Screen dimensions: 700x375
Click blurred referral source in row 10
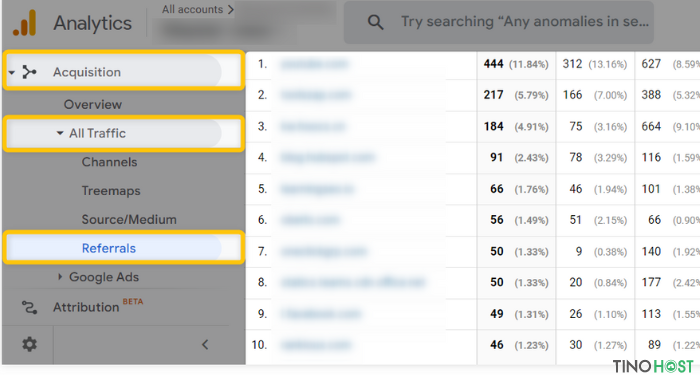pos(315,345)
